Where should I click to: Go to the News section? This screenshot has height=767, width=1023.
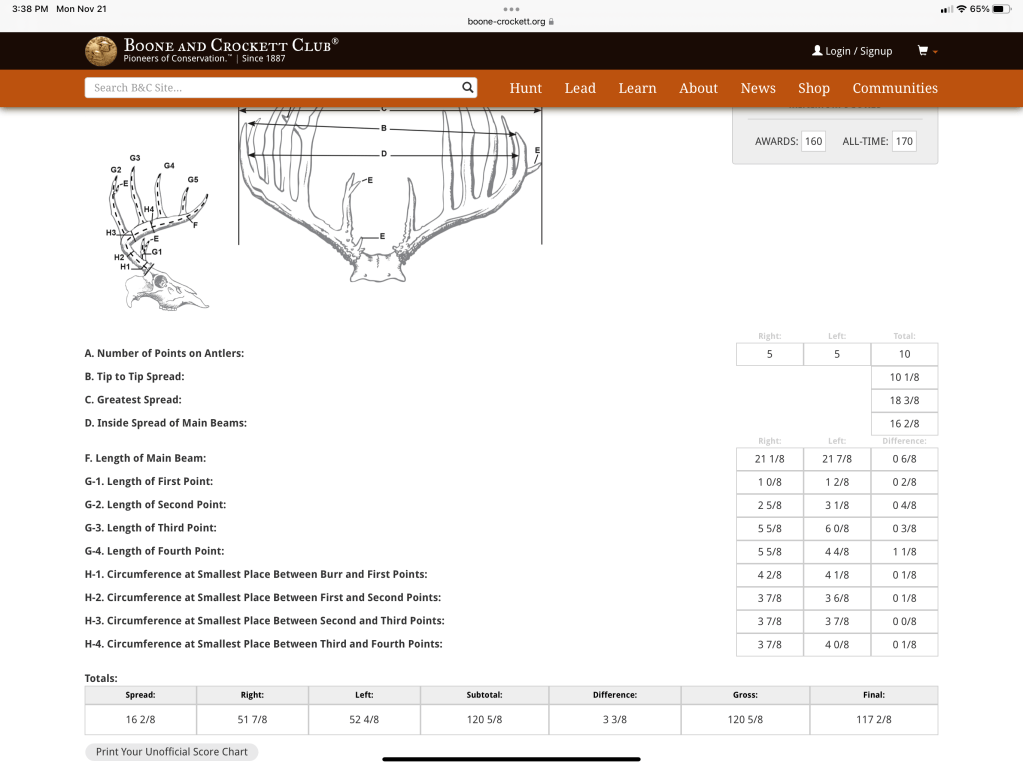(x=758, y=88)
